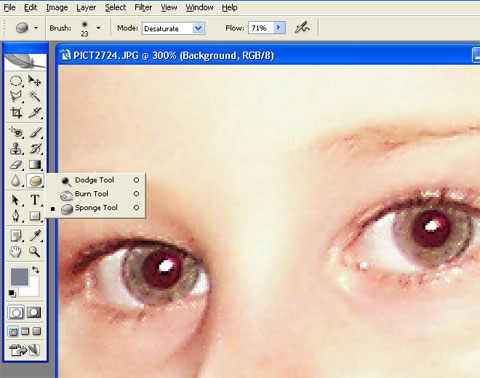Select the Notes tool
Screen dimensions: 480x378
click(x=16, y=236)
